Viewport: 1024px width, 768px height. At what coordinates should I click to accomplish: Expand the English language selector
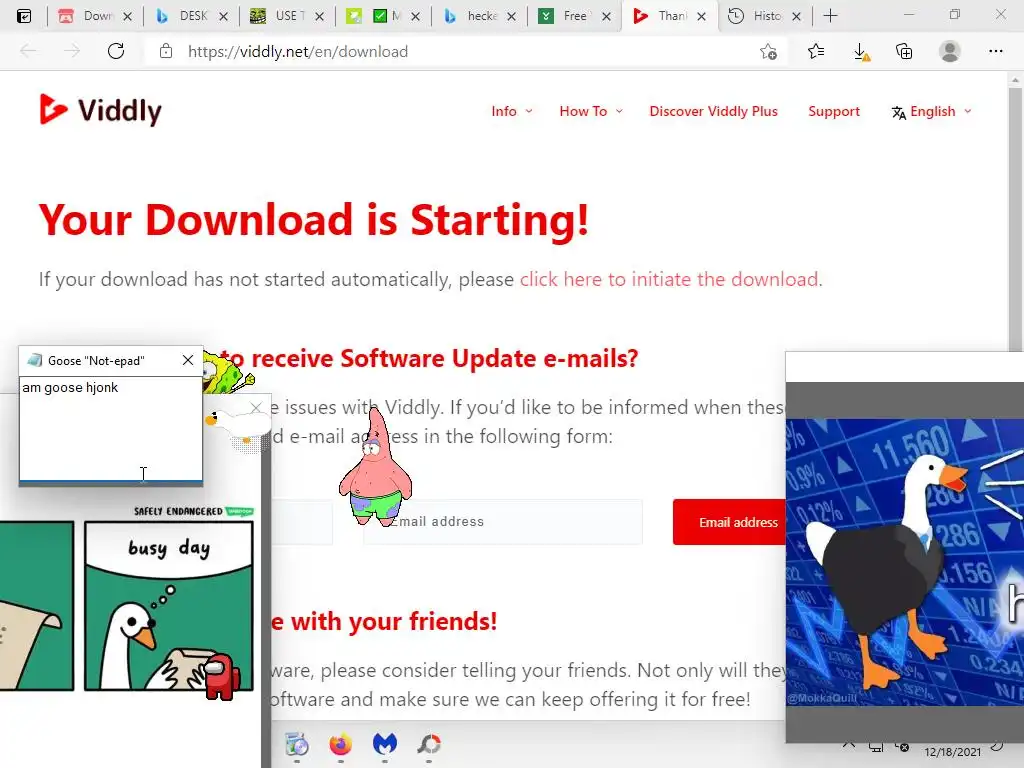[x=931, y=112]
